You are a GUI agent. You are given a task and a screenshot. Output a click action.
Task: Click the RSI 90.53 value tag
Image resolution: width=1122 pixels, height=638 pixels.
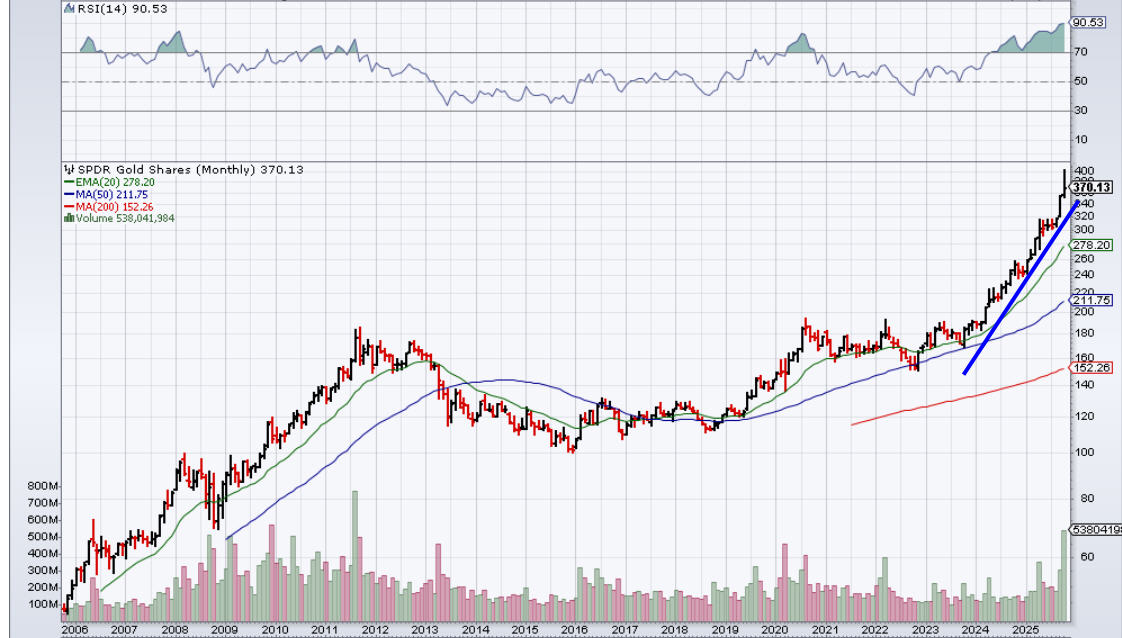[1088, 22]
